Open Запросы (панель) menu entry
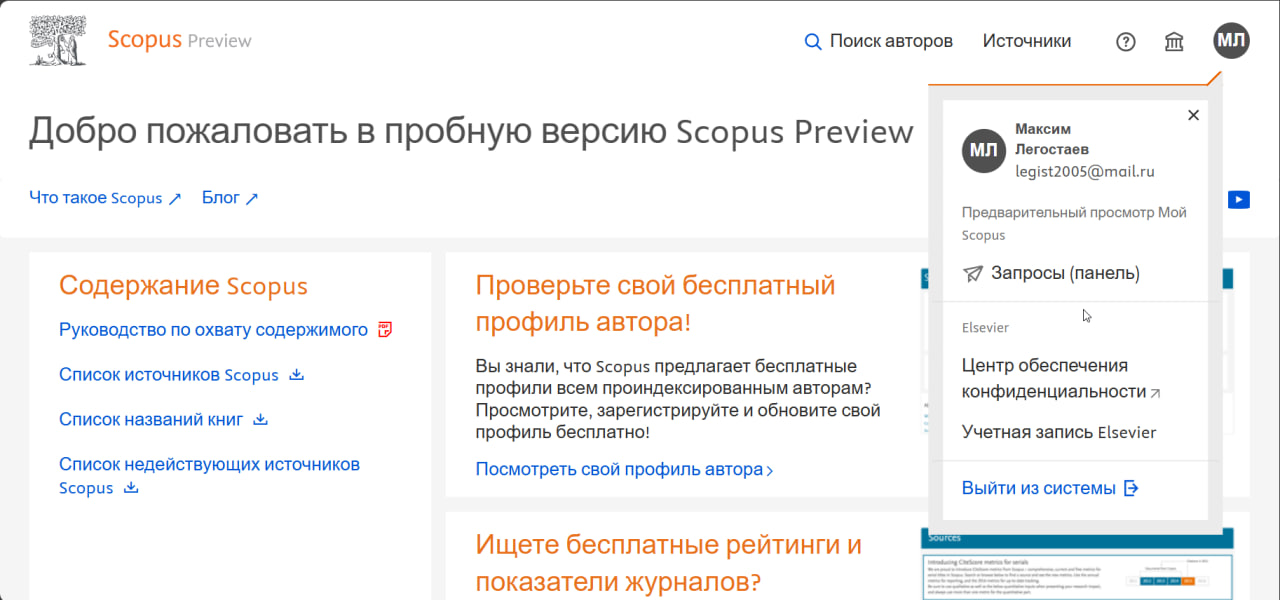1280x600 pixels. (x=1064, y=273)
